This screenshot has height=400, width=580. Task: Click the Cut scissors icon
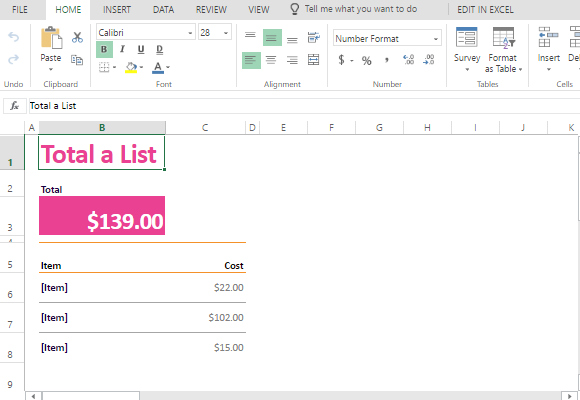click(77, 37)
